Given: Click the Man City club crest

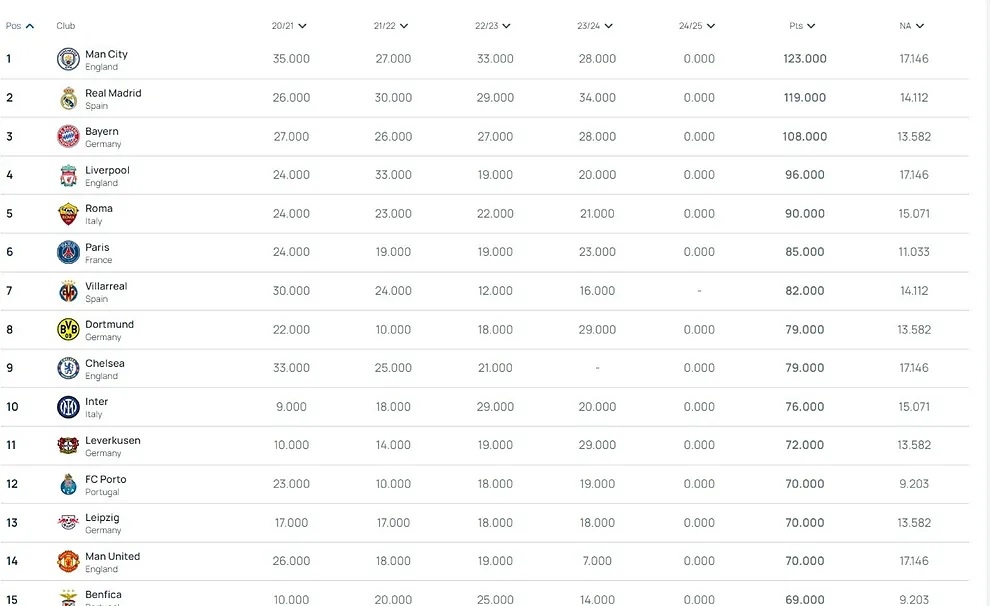Looking at the screenshot, I should tap(68, 59).
